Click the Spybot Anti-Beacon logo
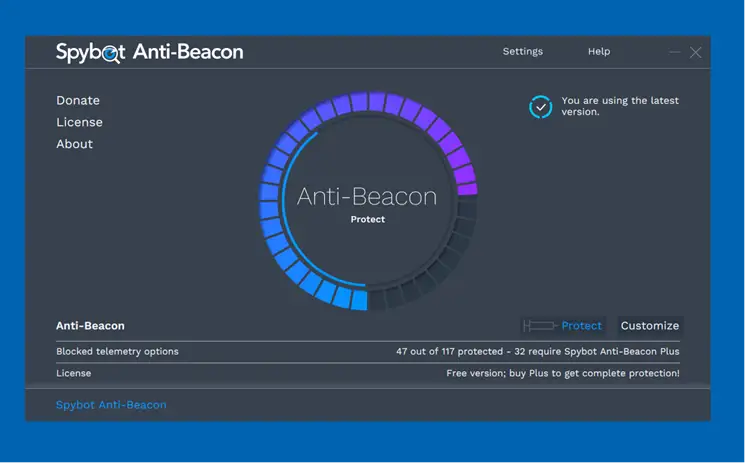 pos(150,52)
